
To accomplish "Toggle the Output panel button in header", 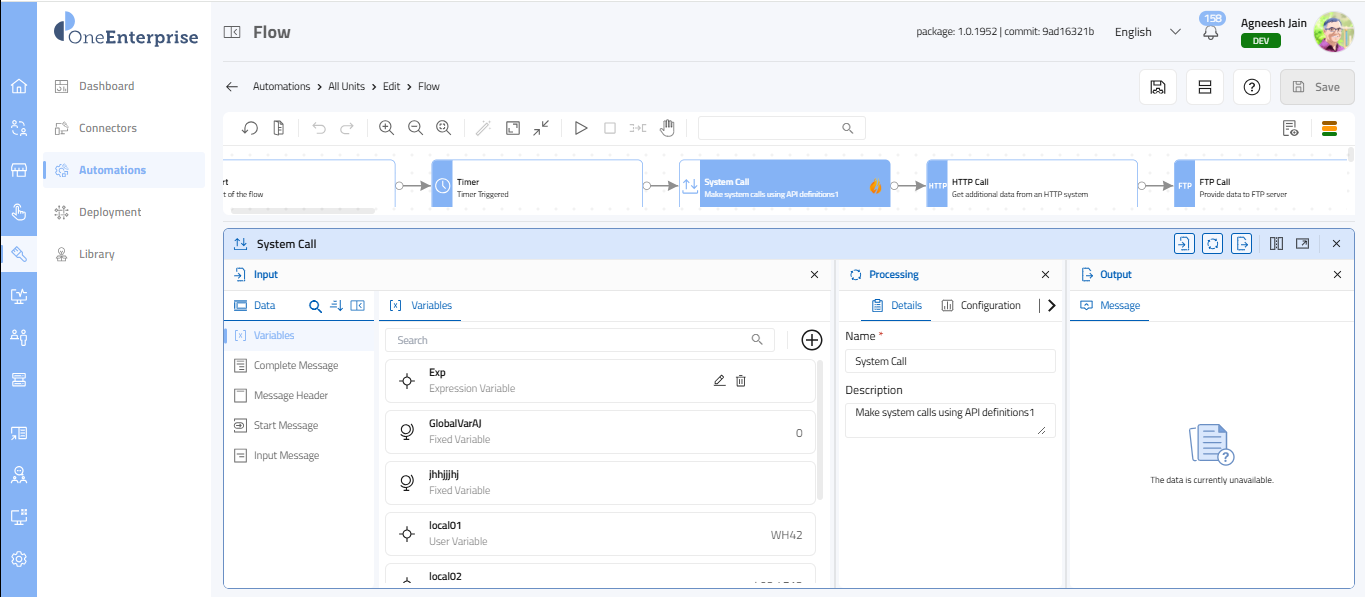I will [1241, 243].
